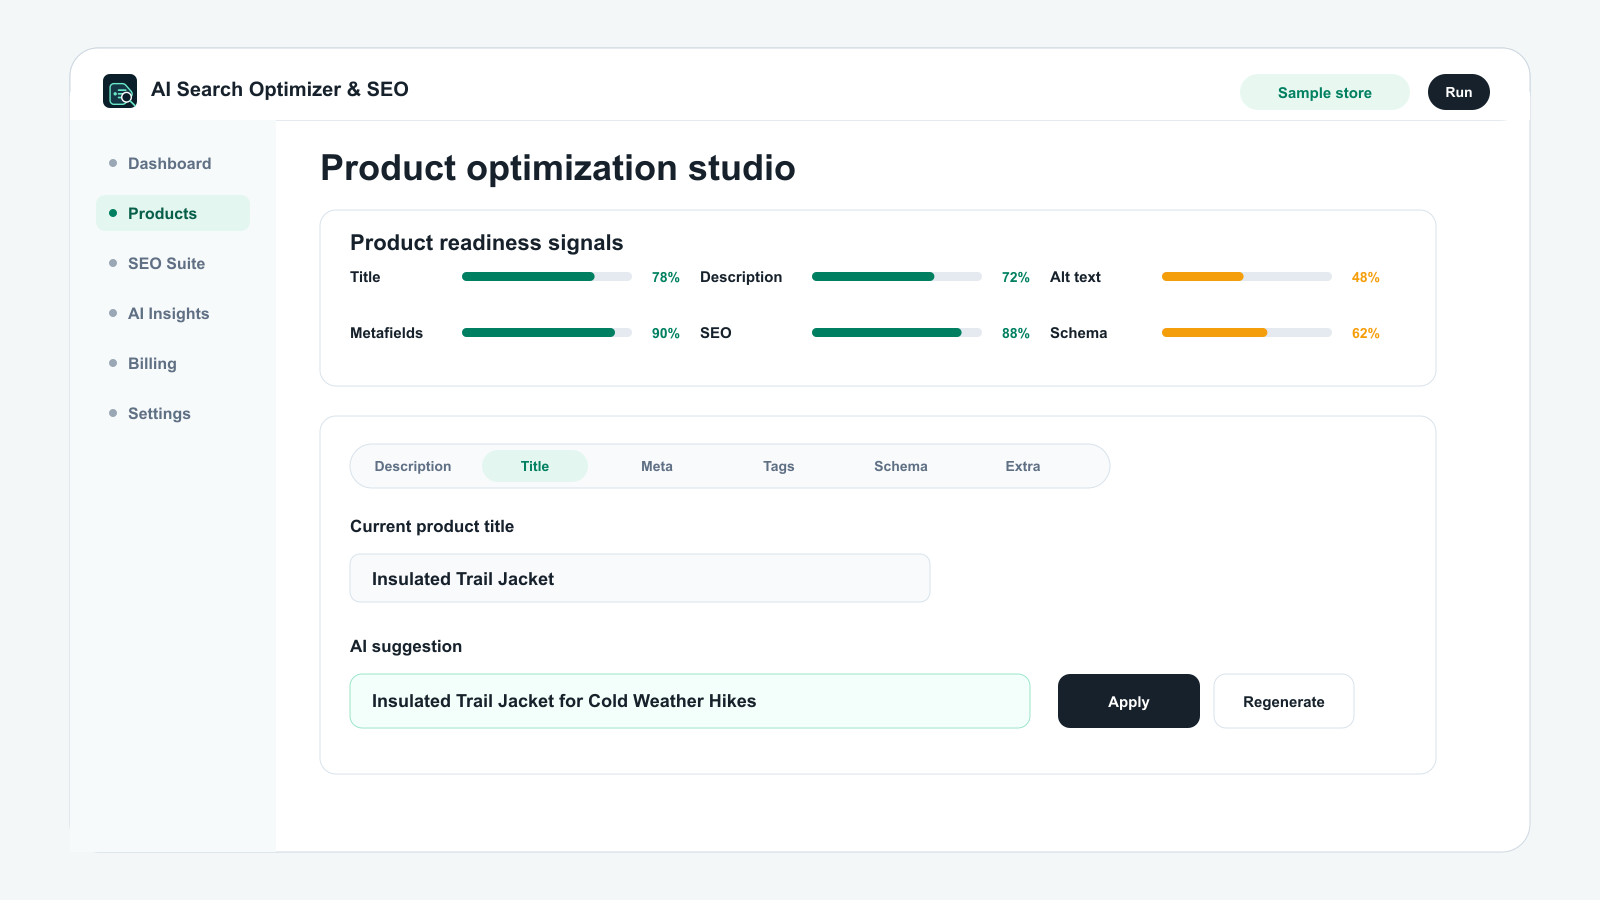
Task: Click the 88% SEO score value
Action: pyautogui.click(x=1016, y=333)
